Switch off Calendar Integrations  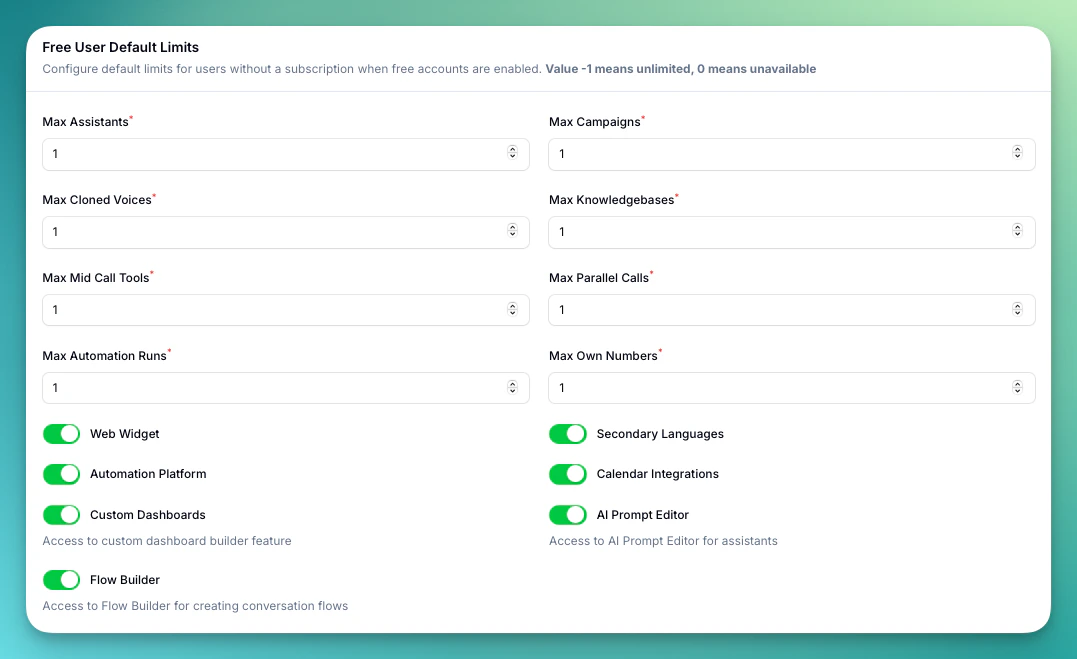[567, 474]
